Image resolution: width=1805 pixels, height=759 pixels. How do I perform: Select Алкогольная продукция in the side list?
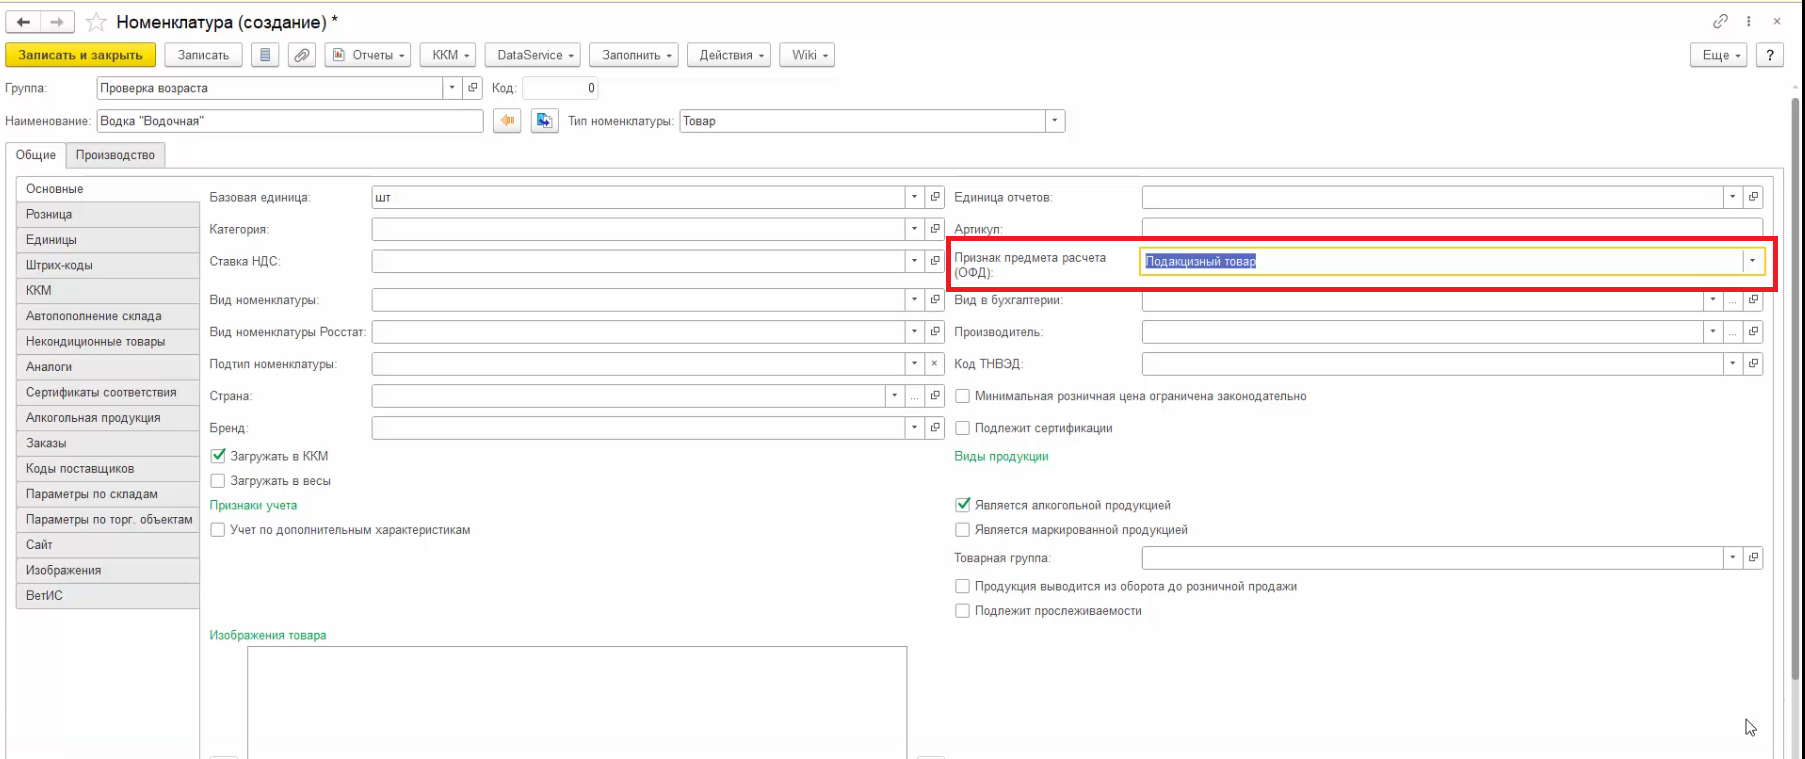click(93, 418)
